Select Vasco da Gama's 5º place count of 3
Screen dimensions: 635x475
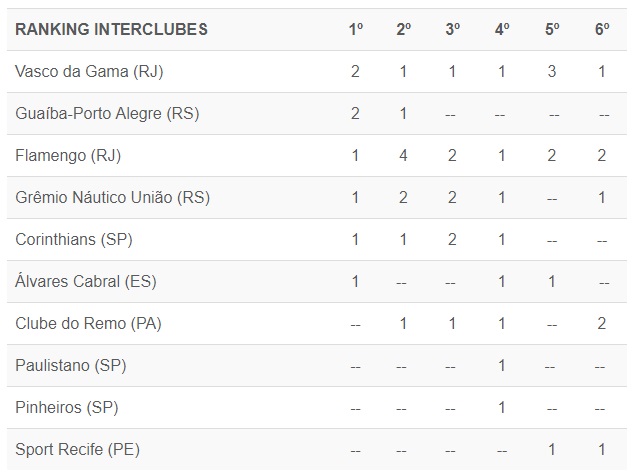pos(552,71)
